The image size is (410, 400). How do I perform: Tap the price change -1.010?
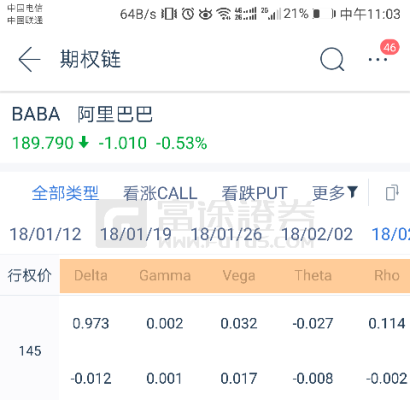click(x=122, y=143)
